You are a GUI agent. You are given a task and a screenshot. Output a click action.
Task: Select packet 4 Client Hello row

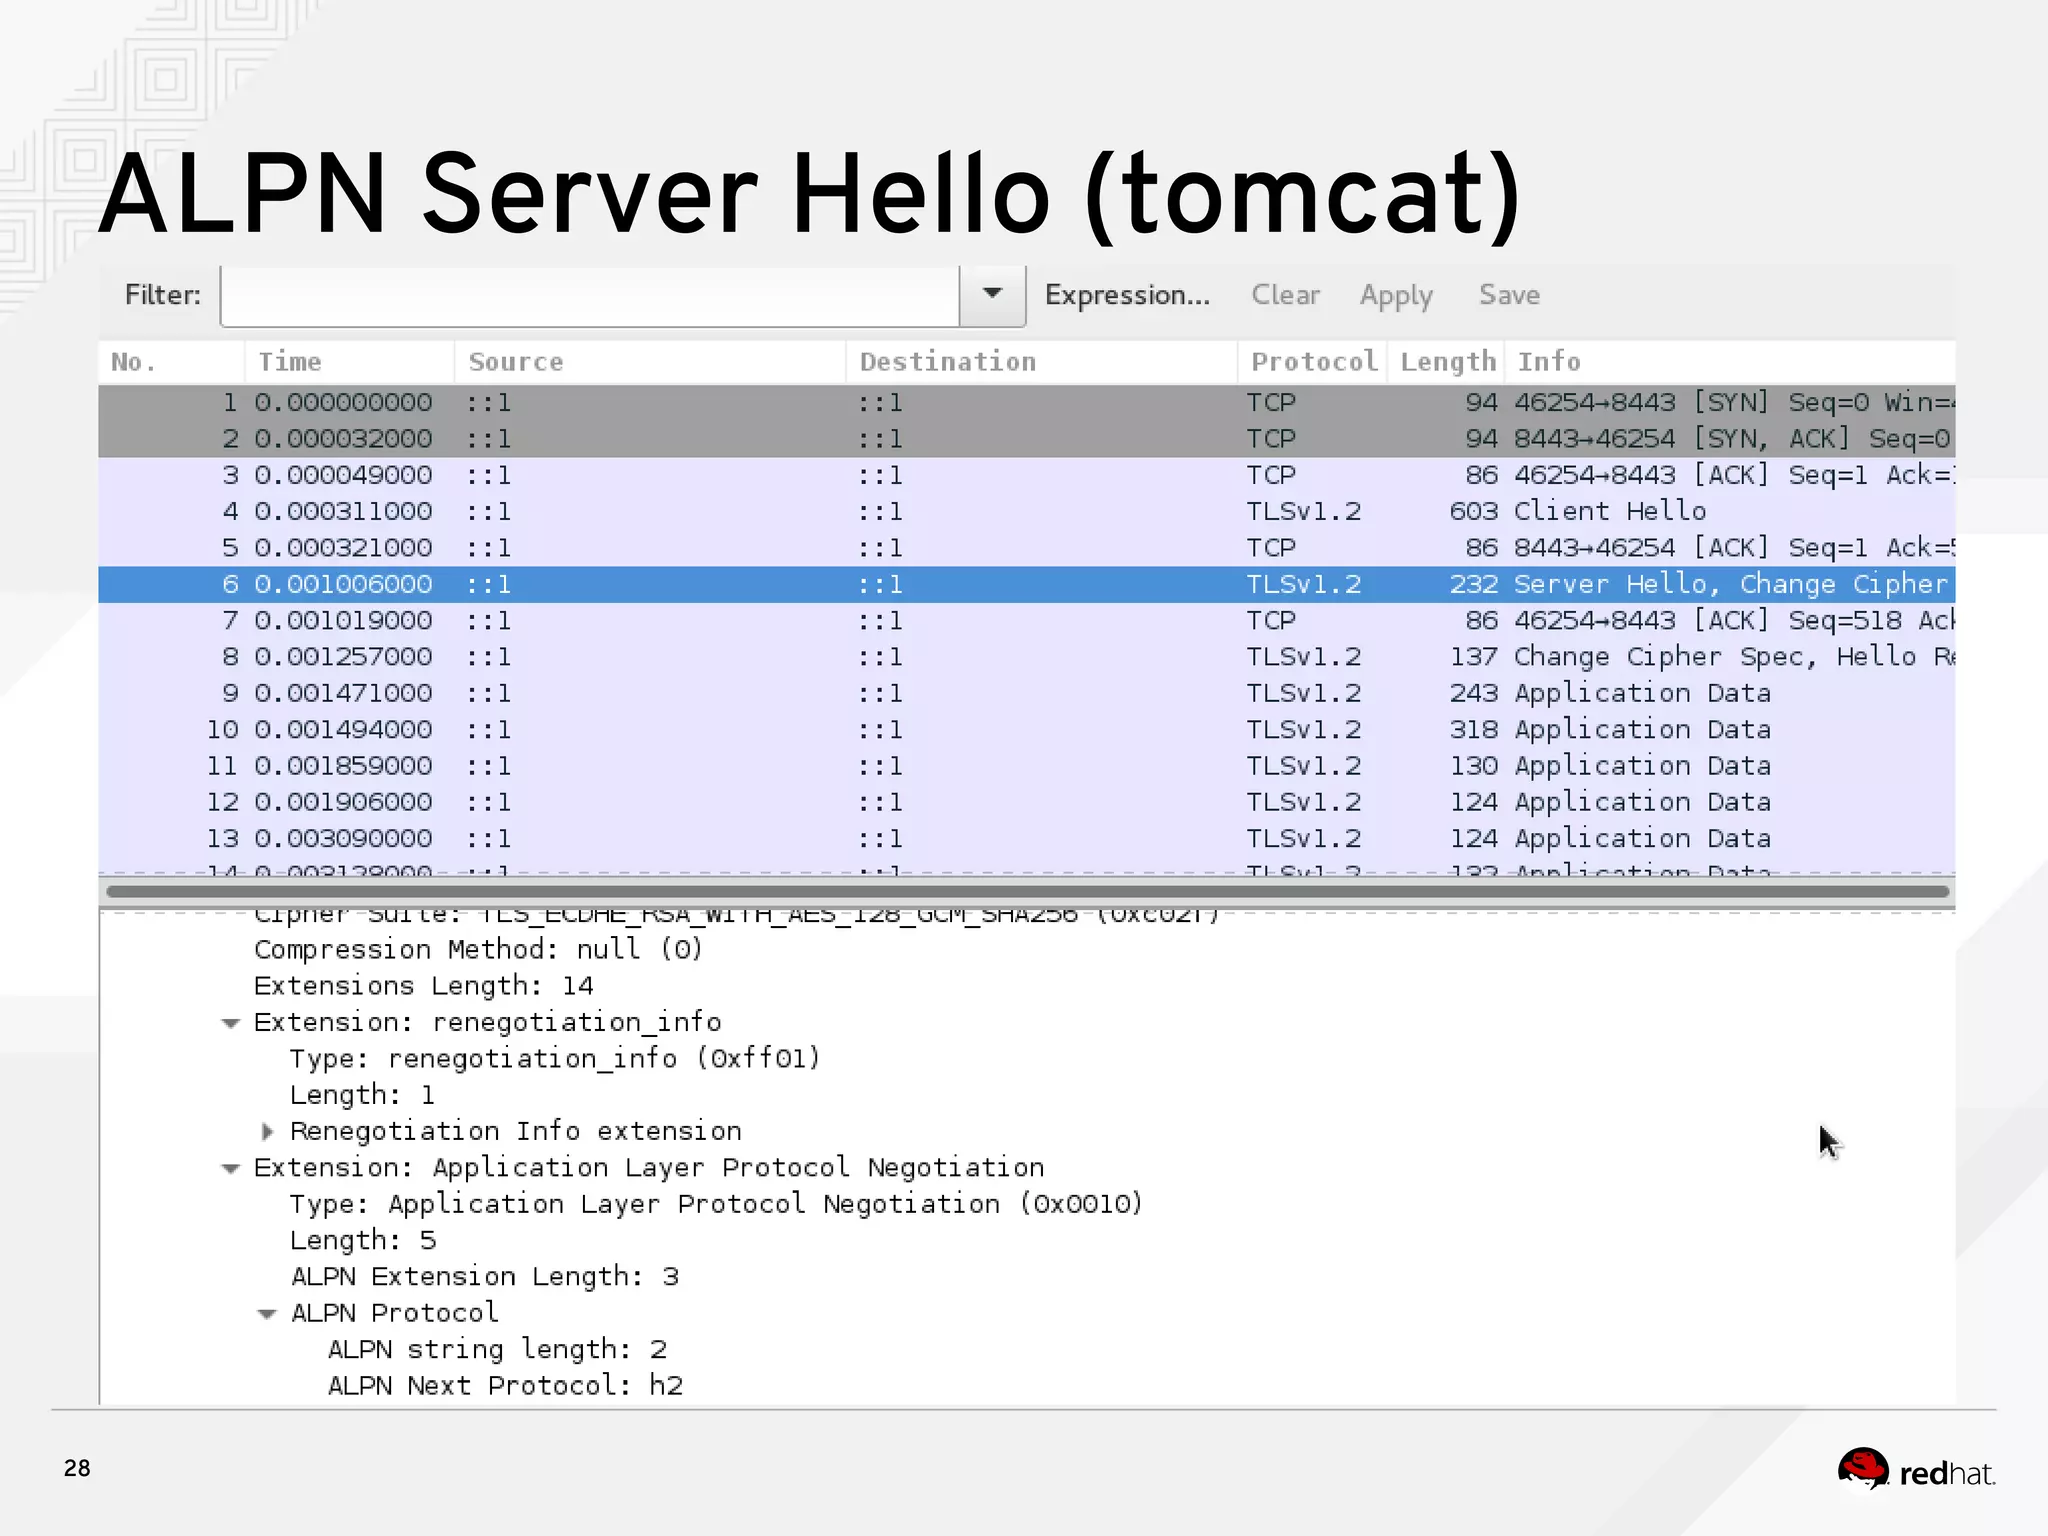1027,512
